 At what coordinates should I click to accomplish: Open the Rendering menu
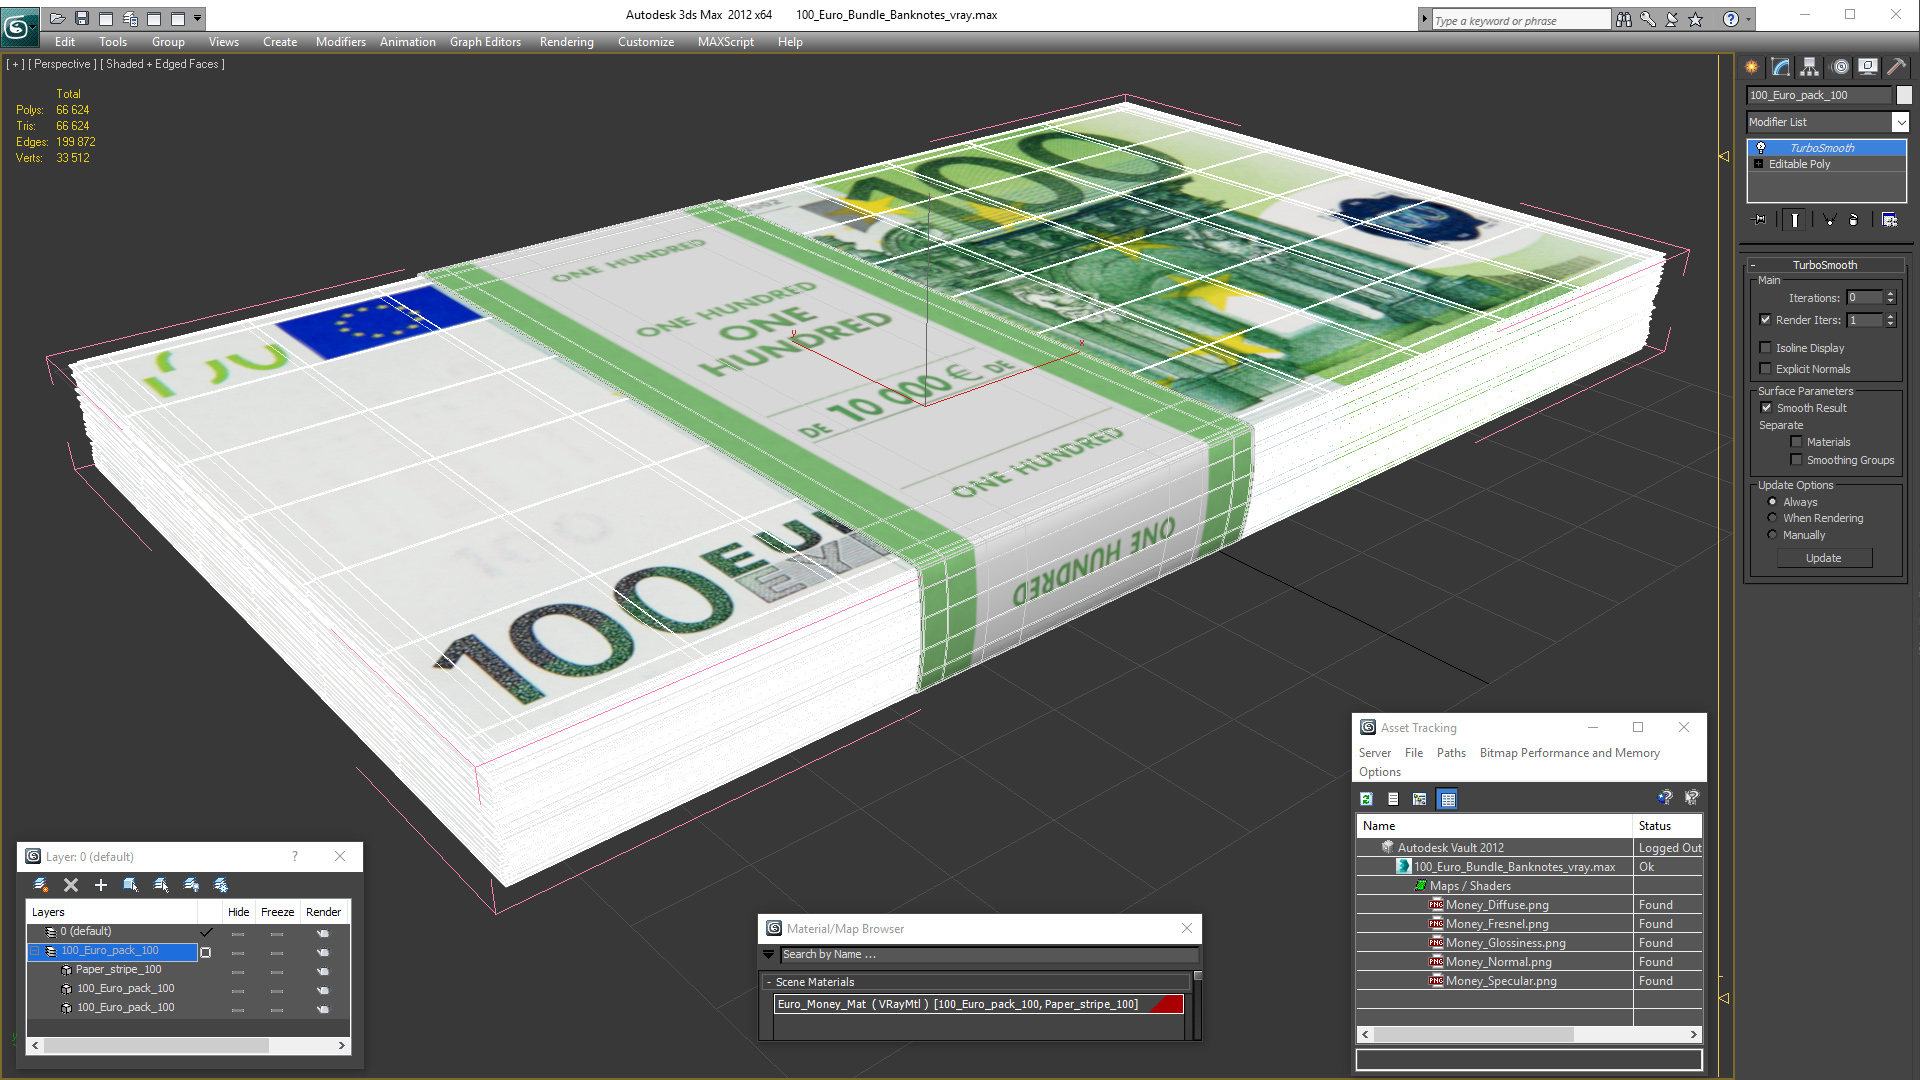[x=567, y=42]
